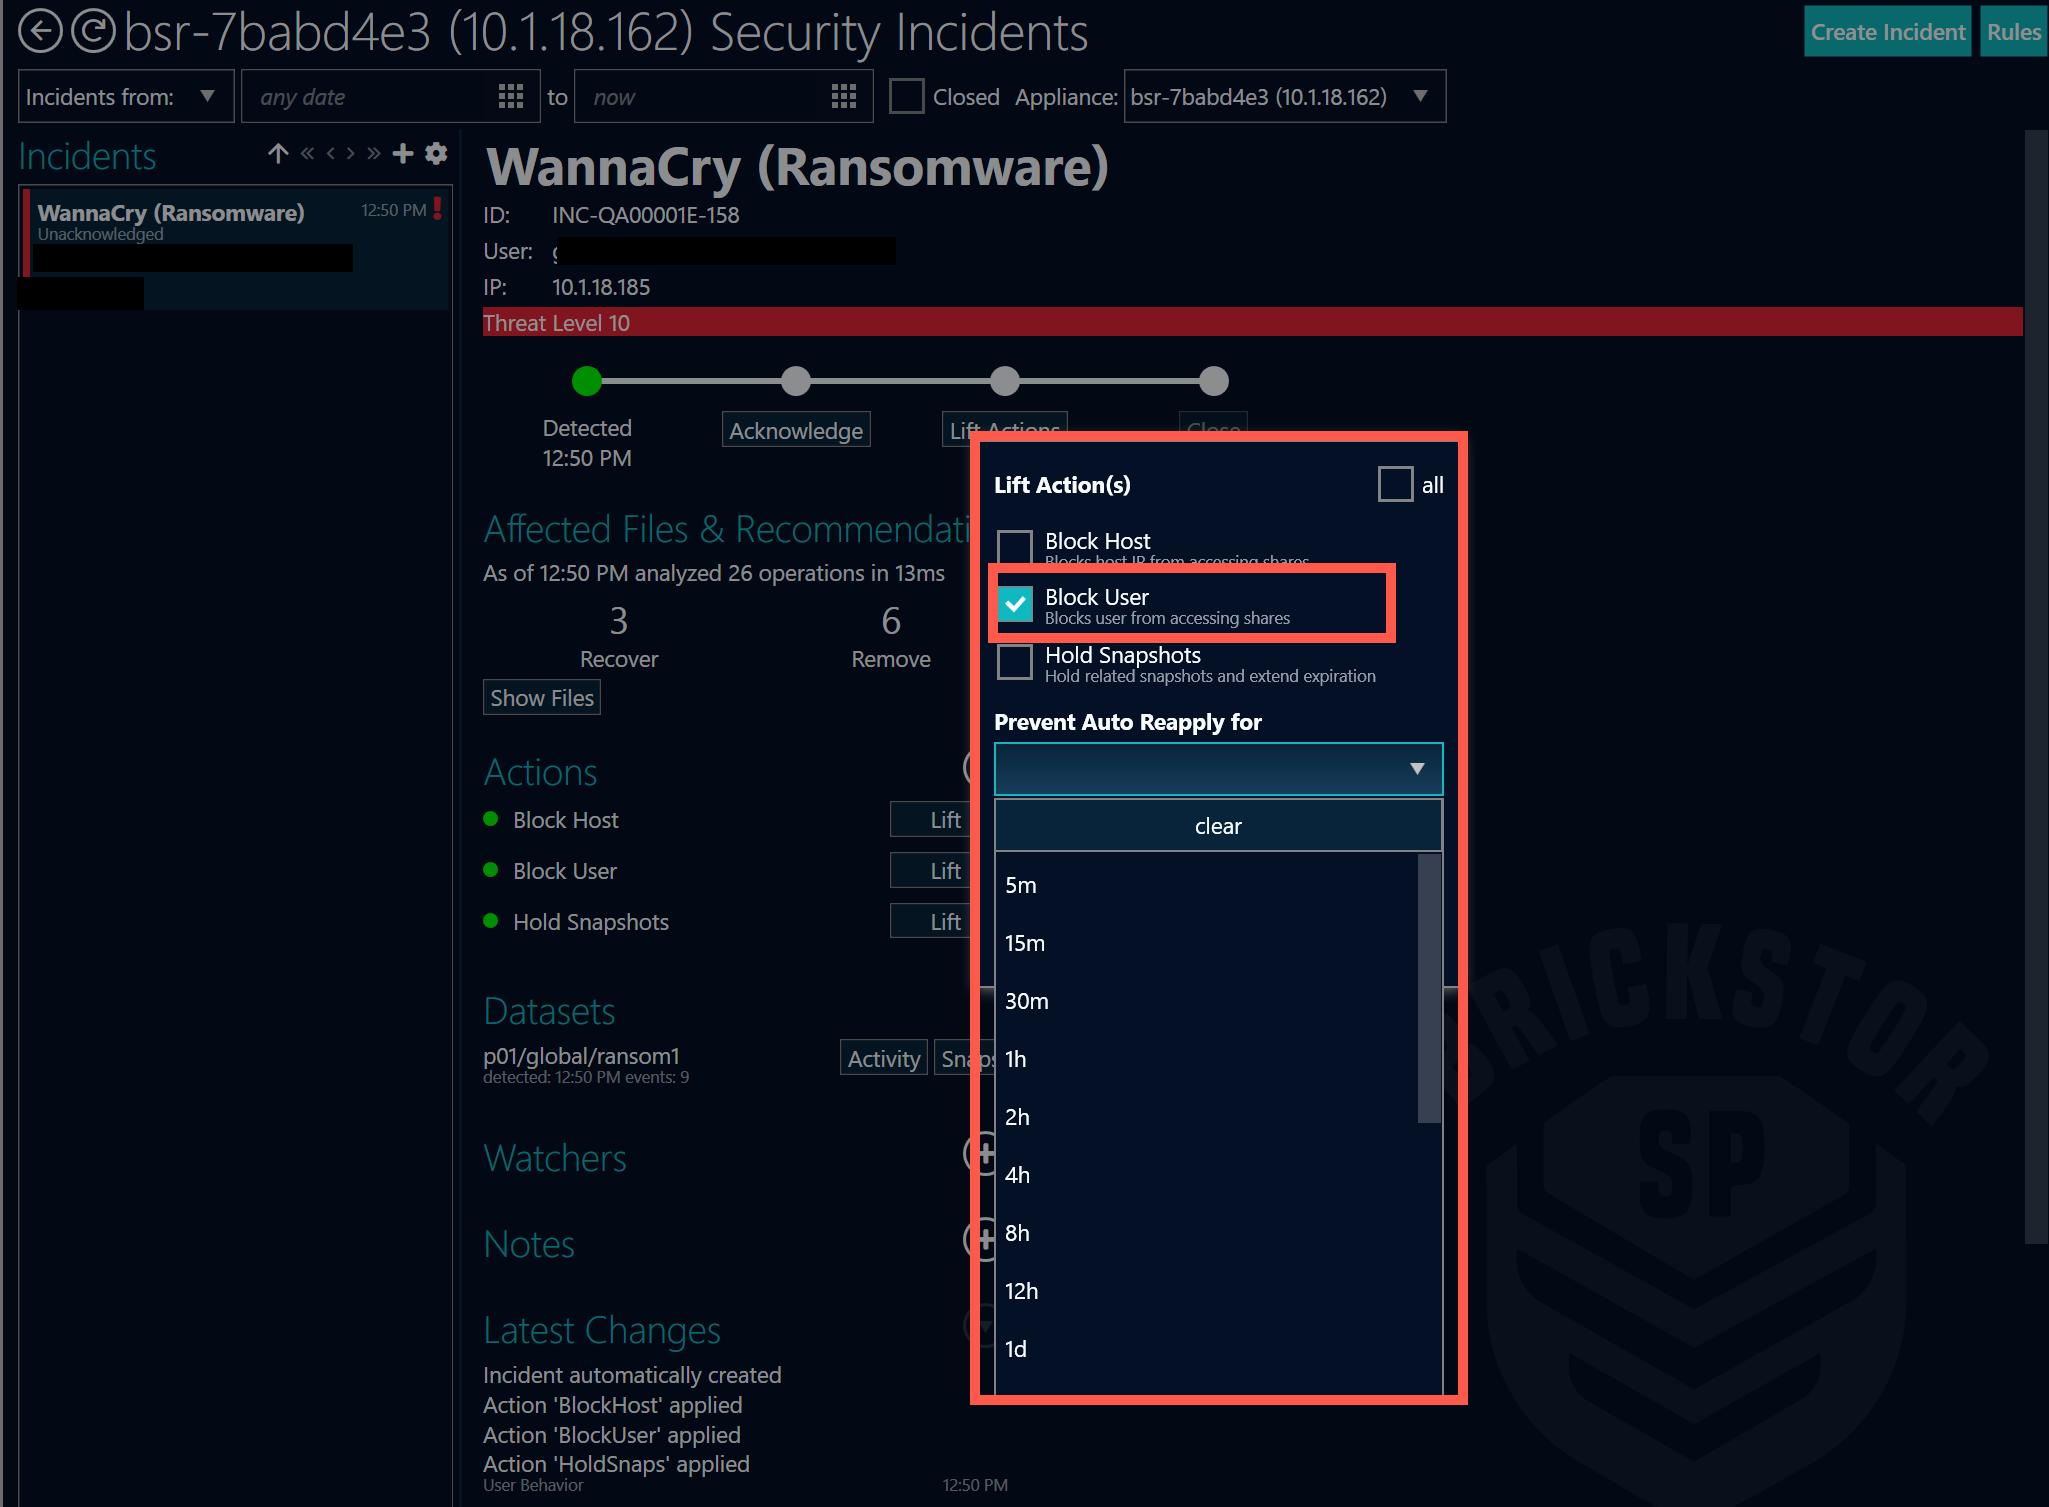Click the Create Incident button
Image resolution: width=2049 pixels, height=1507 pixels.
point(1886,32)
